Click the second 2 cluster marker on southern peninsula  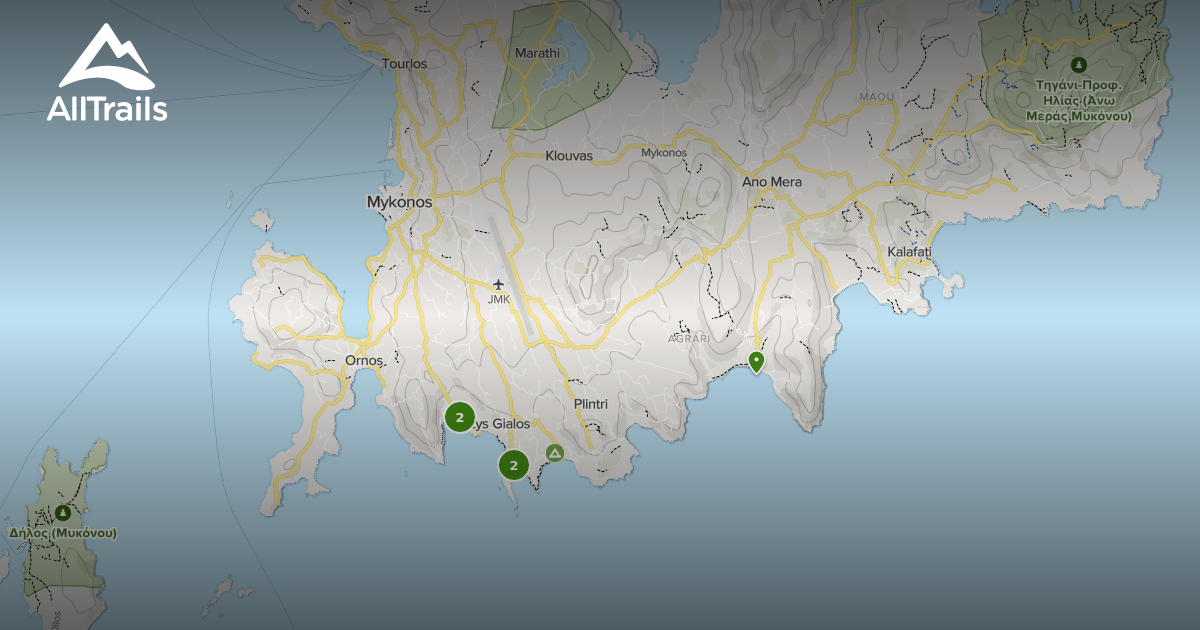coord(513,464)
